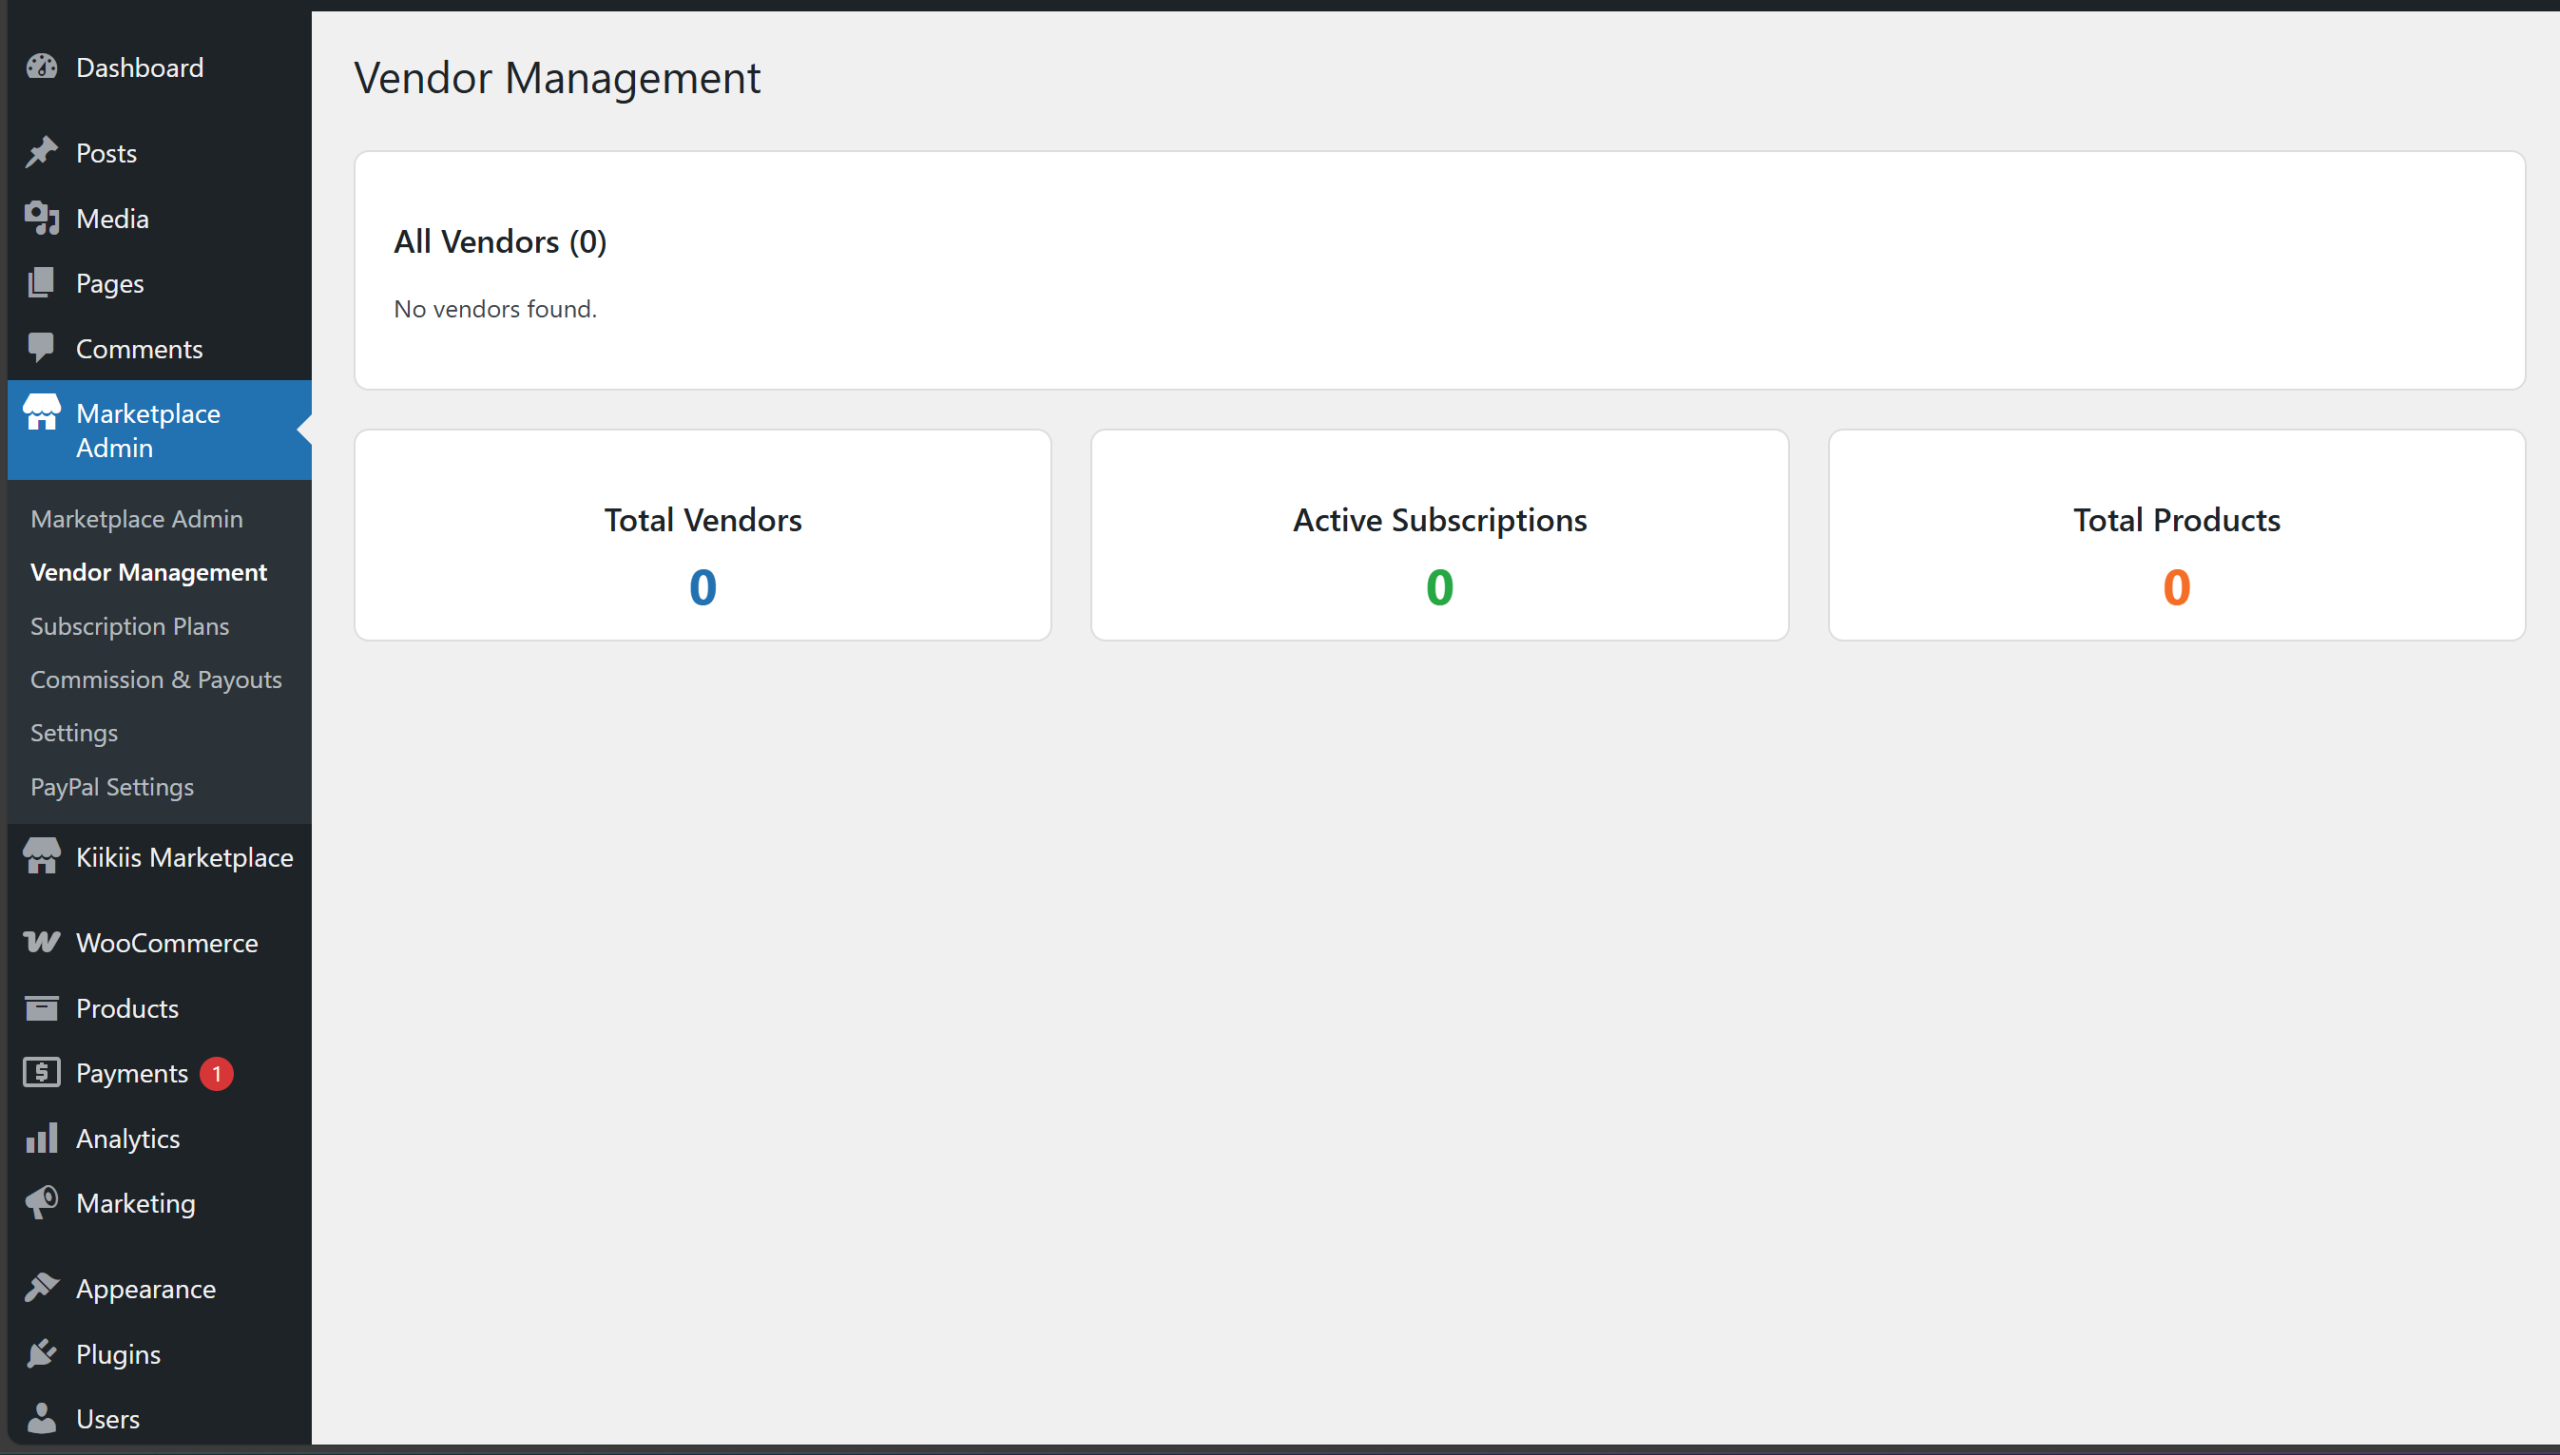This screenshot has width=2560, height=1455.
Task: Open PayPal Settings submenu page
Action: 112,786
